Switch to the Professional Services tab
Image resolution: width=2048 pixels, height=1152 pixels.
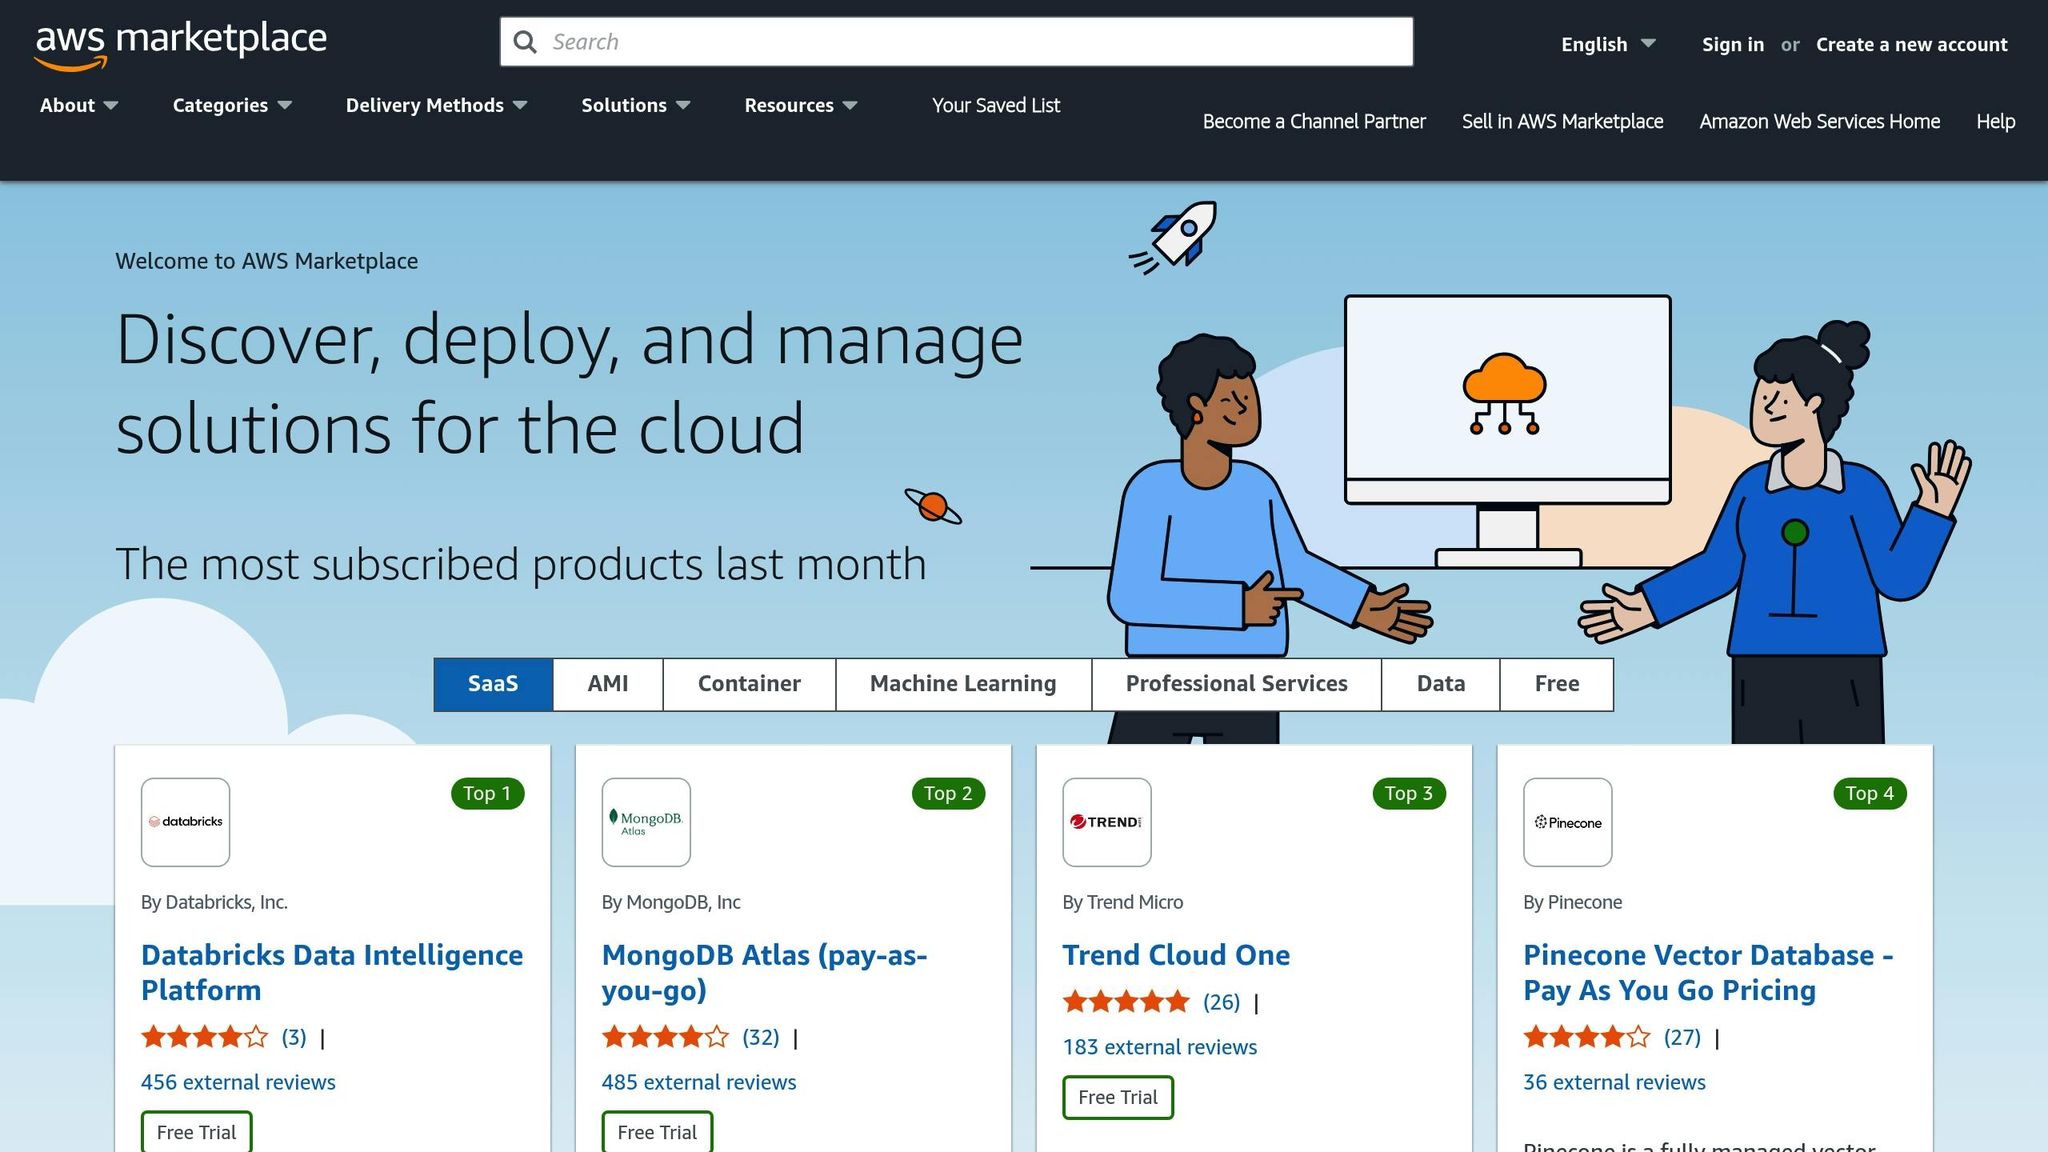tap(1236, 684)
